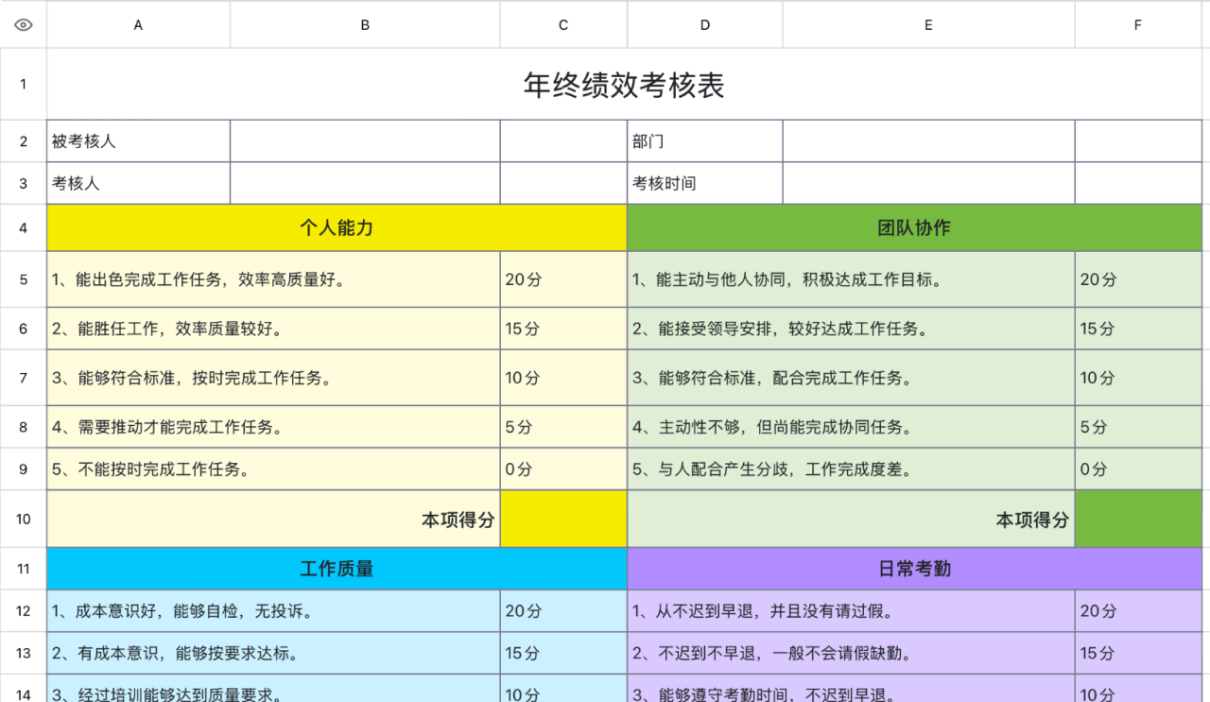
Task: Click cell 3、能够符合标准，按时完成工作任务。
Action: pyautogui.click(x=273, y=378)
